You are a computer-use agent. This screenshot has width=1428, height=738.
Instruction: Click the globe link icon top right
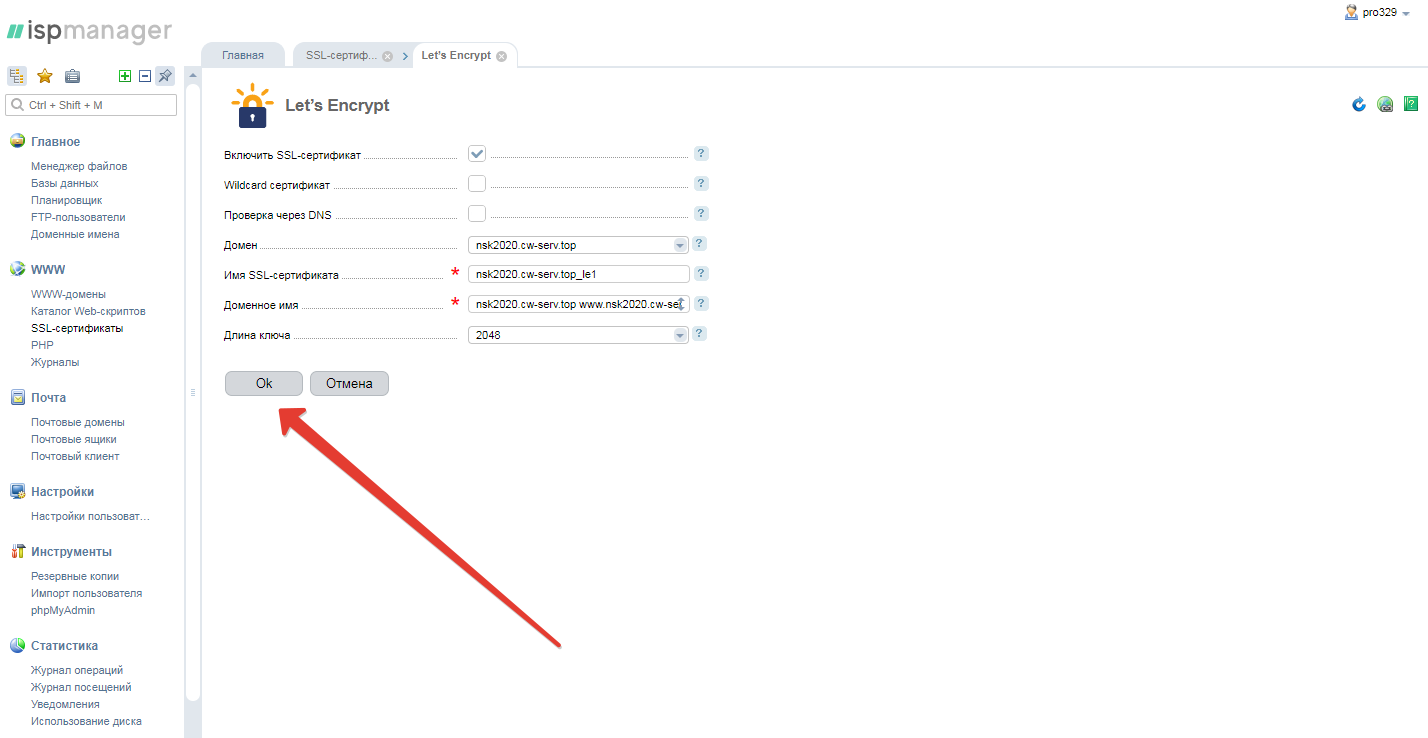[1385, 104]
